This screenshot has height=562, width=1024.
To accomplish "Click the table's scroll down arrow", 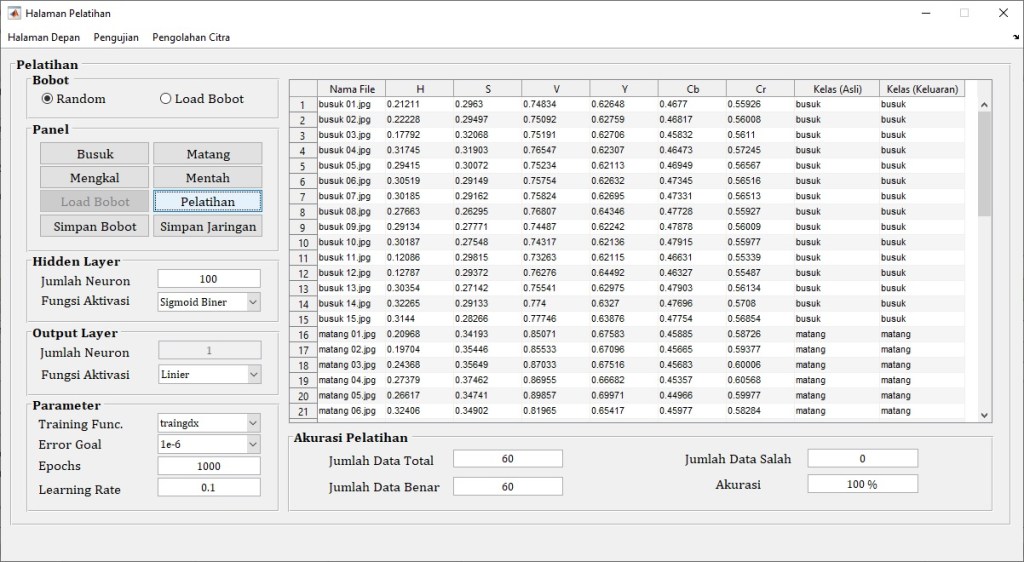I will [x=984, y=415].
